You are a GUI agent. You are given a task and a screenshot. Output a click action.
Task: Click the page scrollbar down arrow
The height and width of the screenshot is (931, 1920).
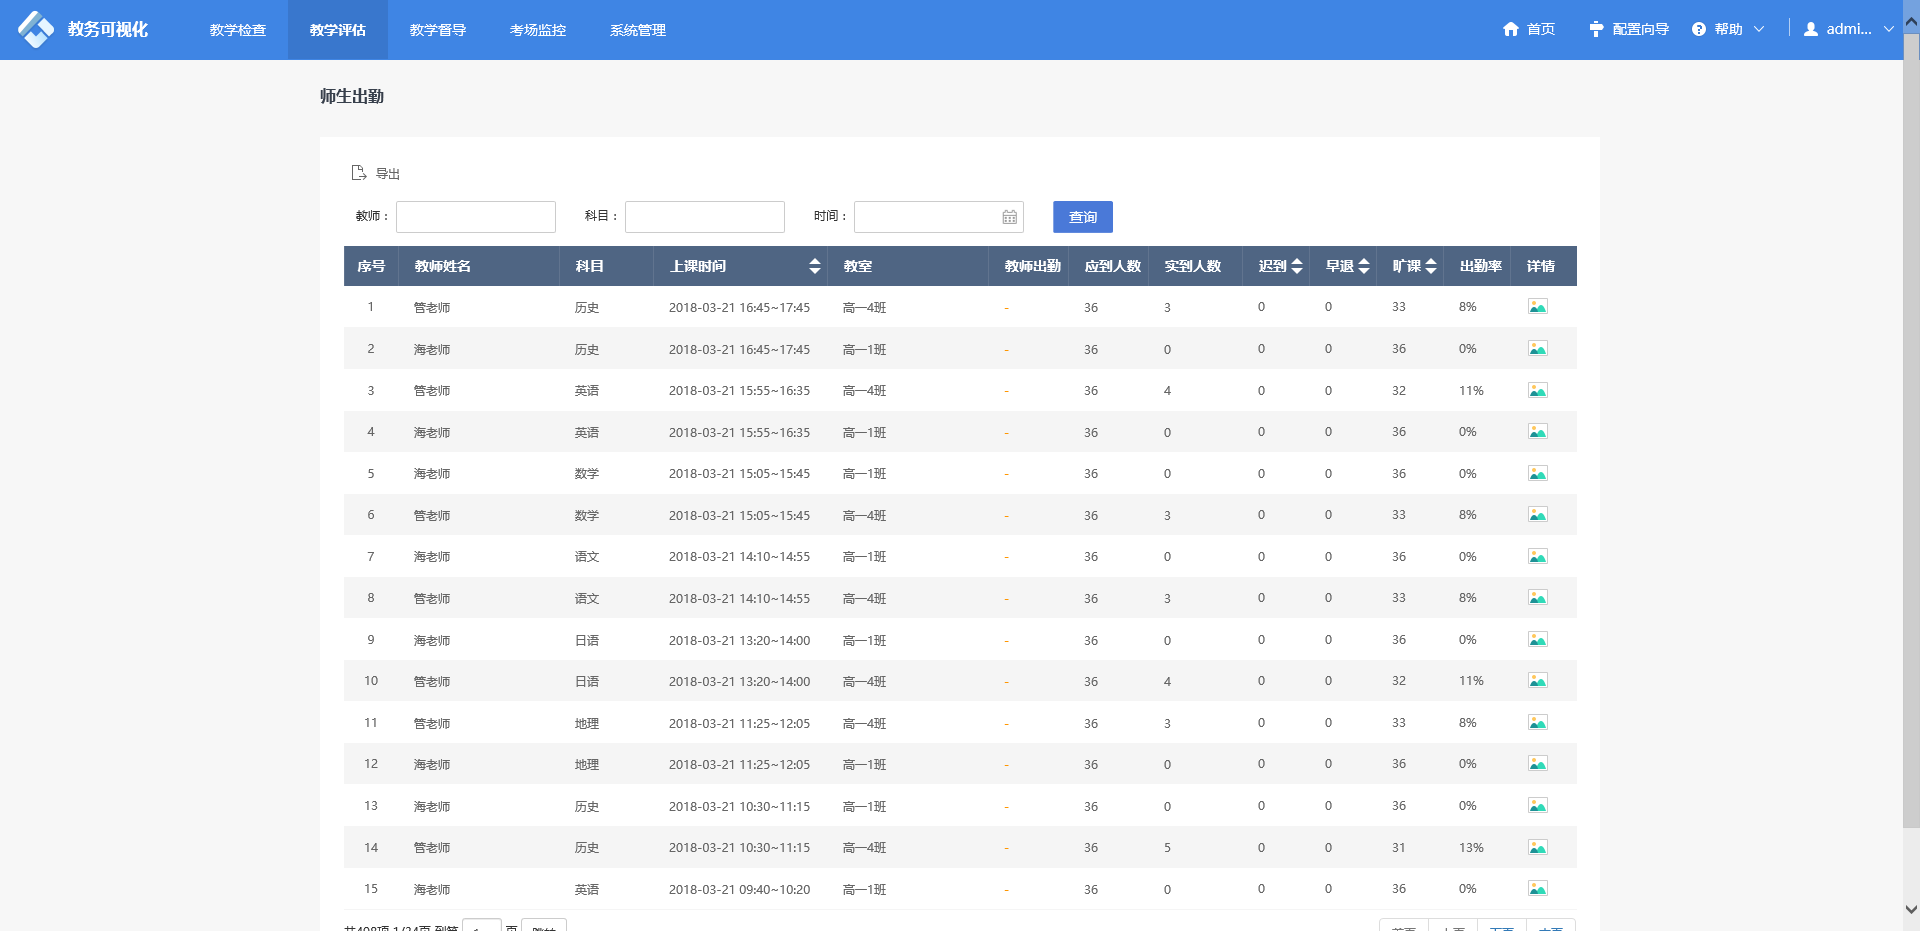[1911, 909]
